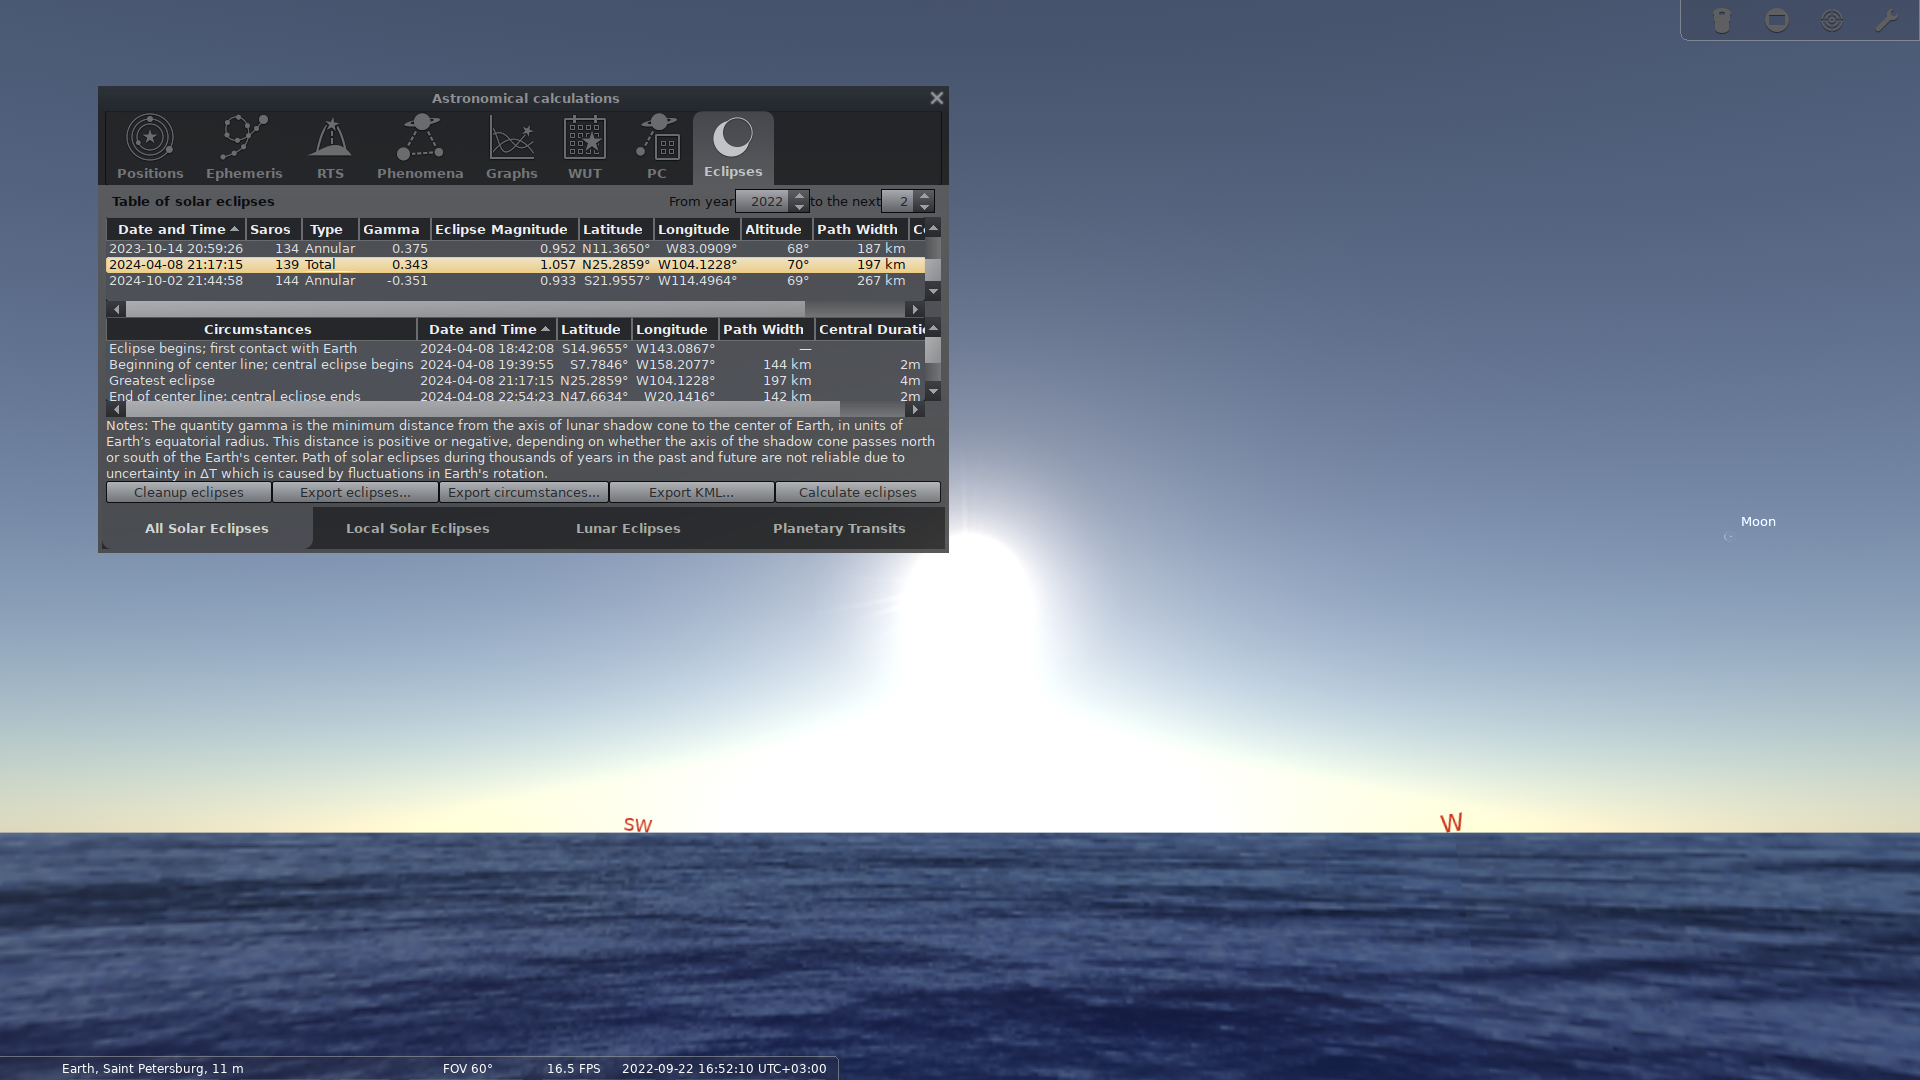The image size is (1920, 1080).
Task: Open the wrench settings icon top right
Action: pyautogui.click(x=1888, y=19)
